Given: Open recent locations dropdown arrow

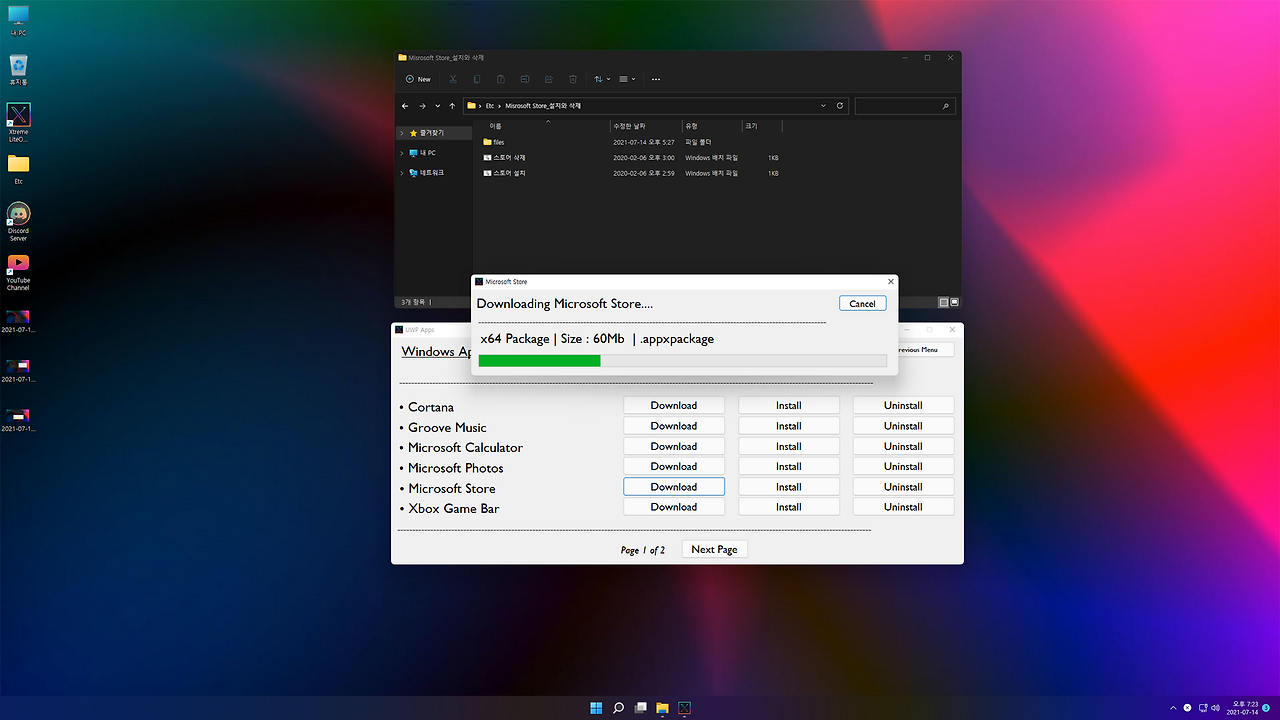Looking at the screenshot, I should 437,105.
